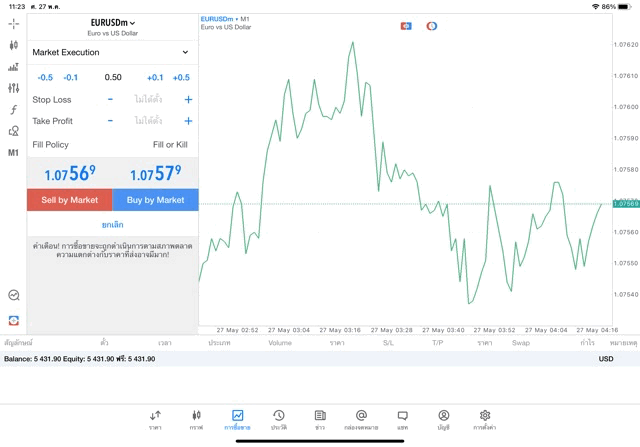Tap the red-blue square icon in lower sidebar

[x=13, y=320]
